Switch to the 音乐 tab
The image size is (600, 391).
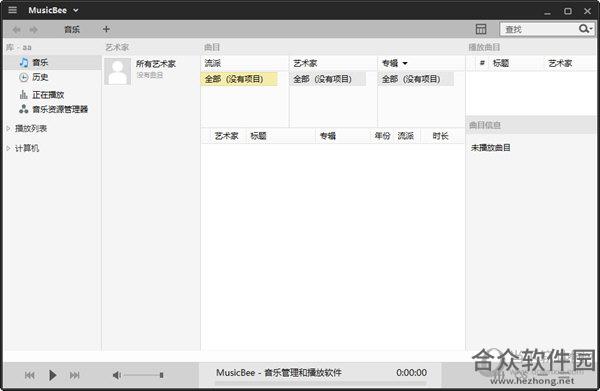(72, 29)
